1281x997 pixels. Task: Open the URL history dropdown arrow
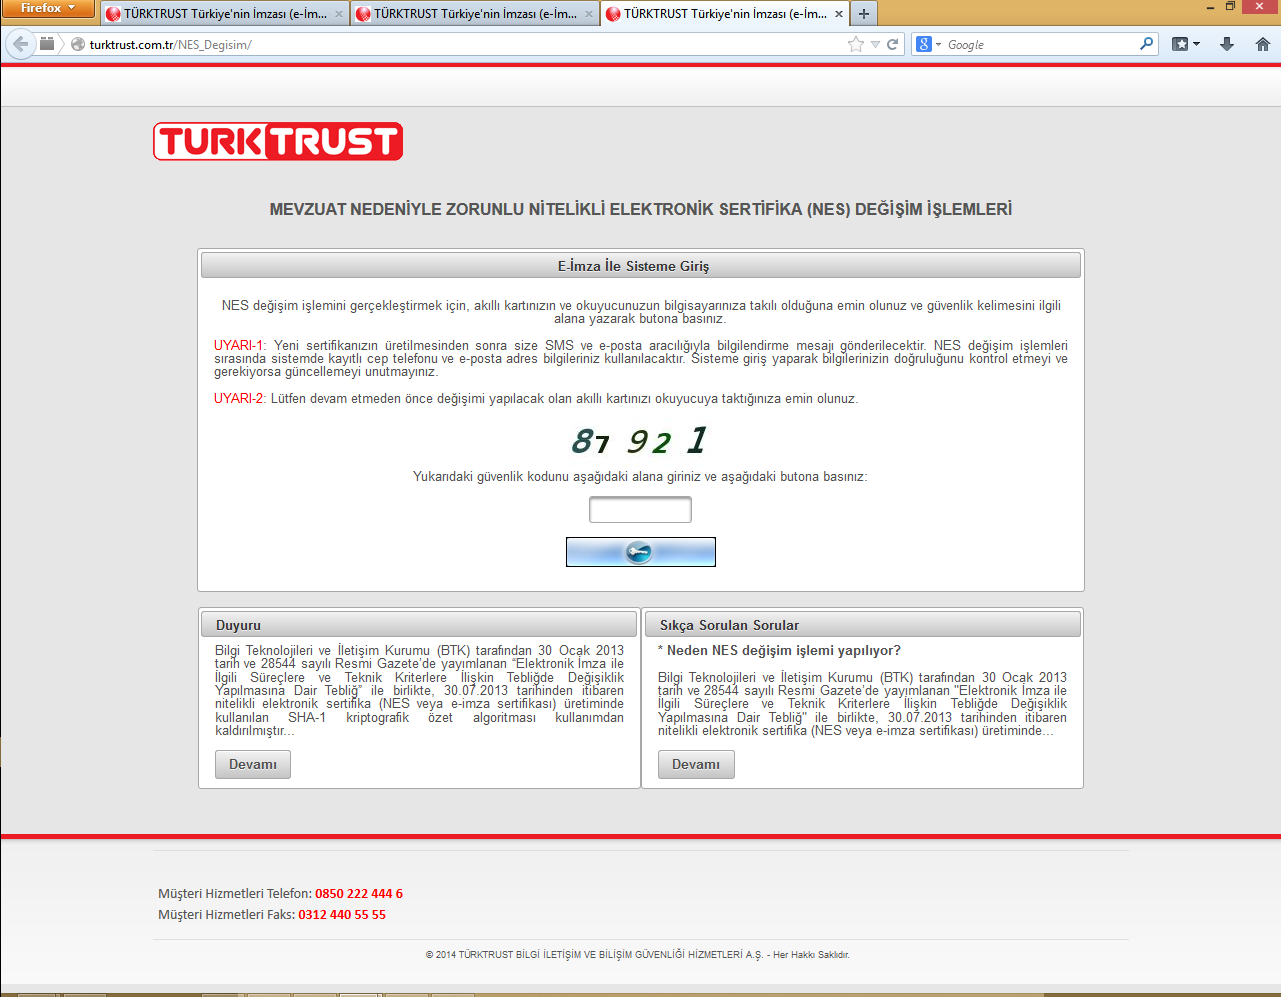click(875, 44)
